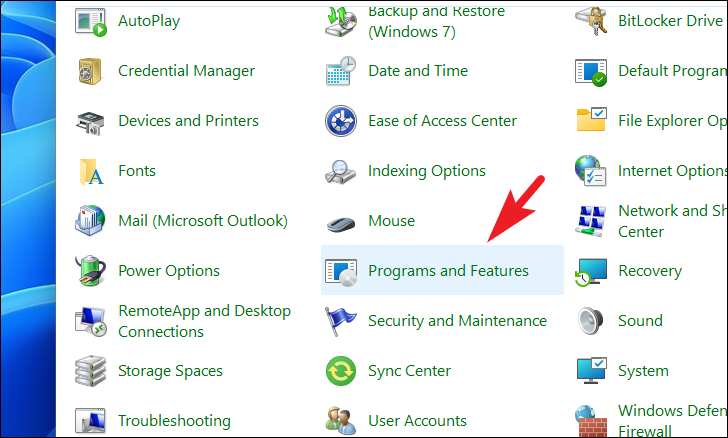Viewport: 728px width, 438px height.
Task: Click the Mouse icon
Action: (341, 224)
